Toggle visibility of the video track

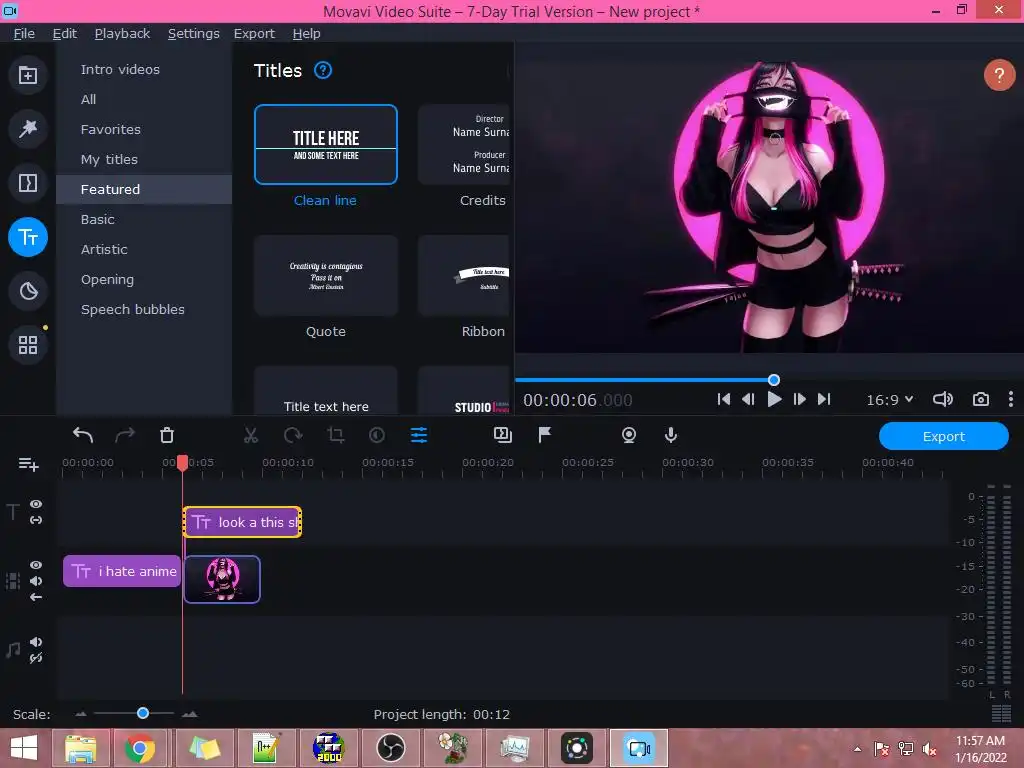36,565
